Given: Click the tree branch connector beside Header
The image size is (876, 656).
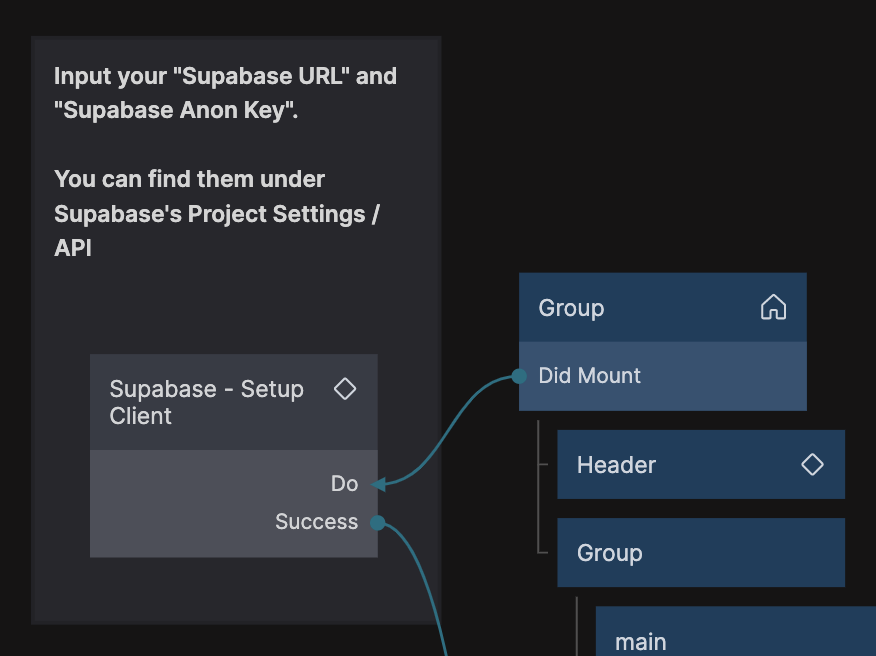Looking at the screenshot, I should tap(543, 465).
